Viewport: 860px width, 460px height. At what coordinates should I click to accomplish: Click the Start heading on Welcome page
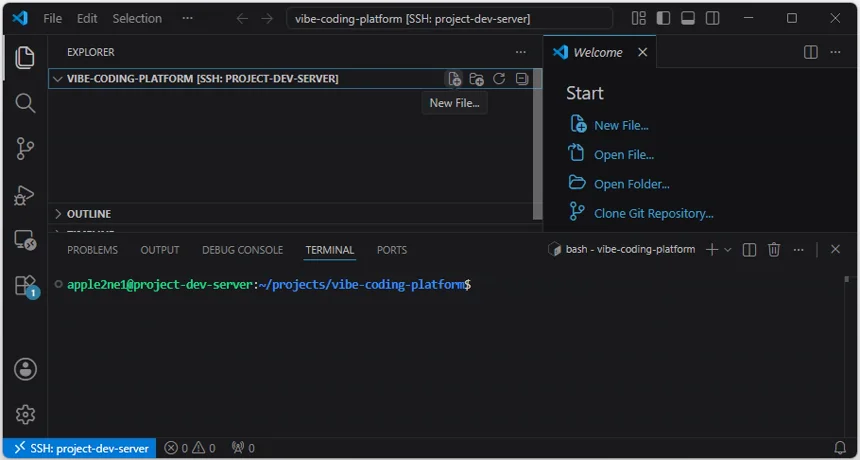(x=585, y=93)
